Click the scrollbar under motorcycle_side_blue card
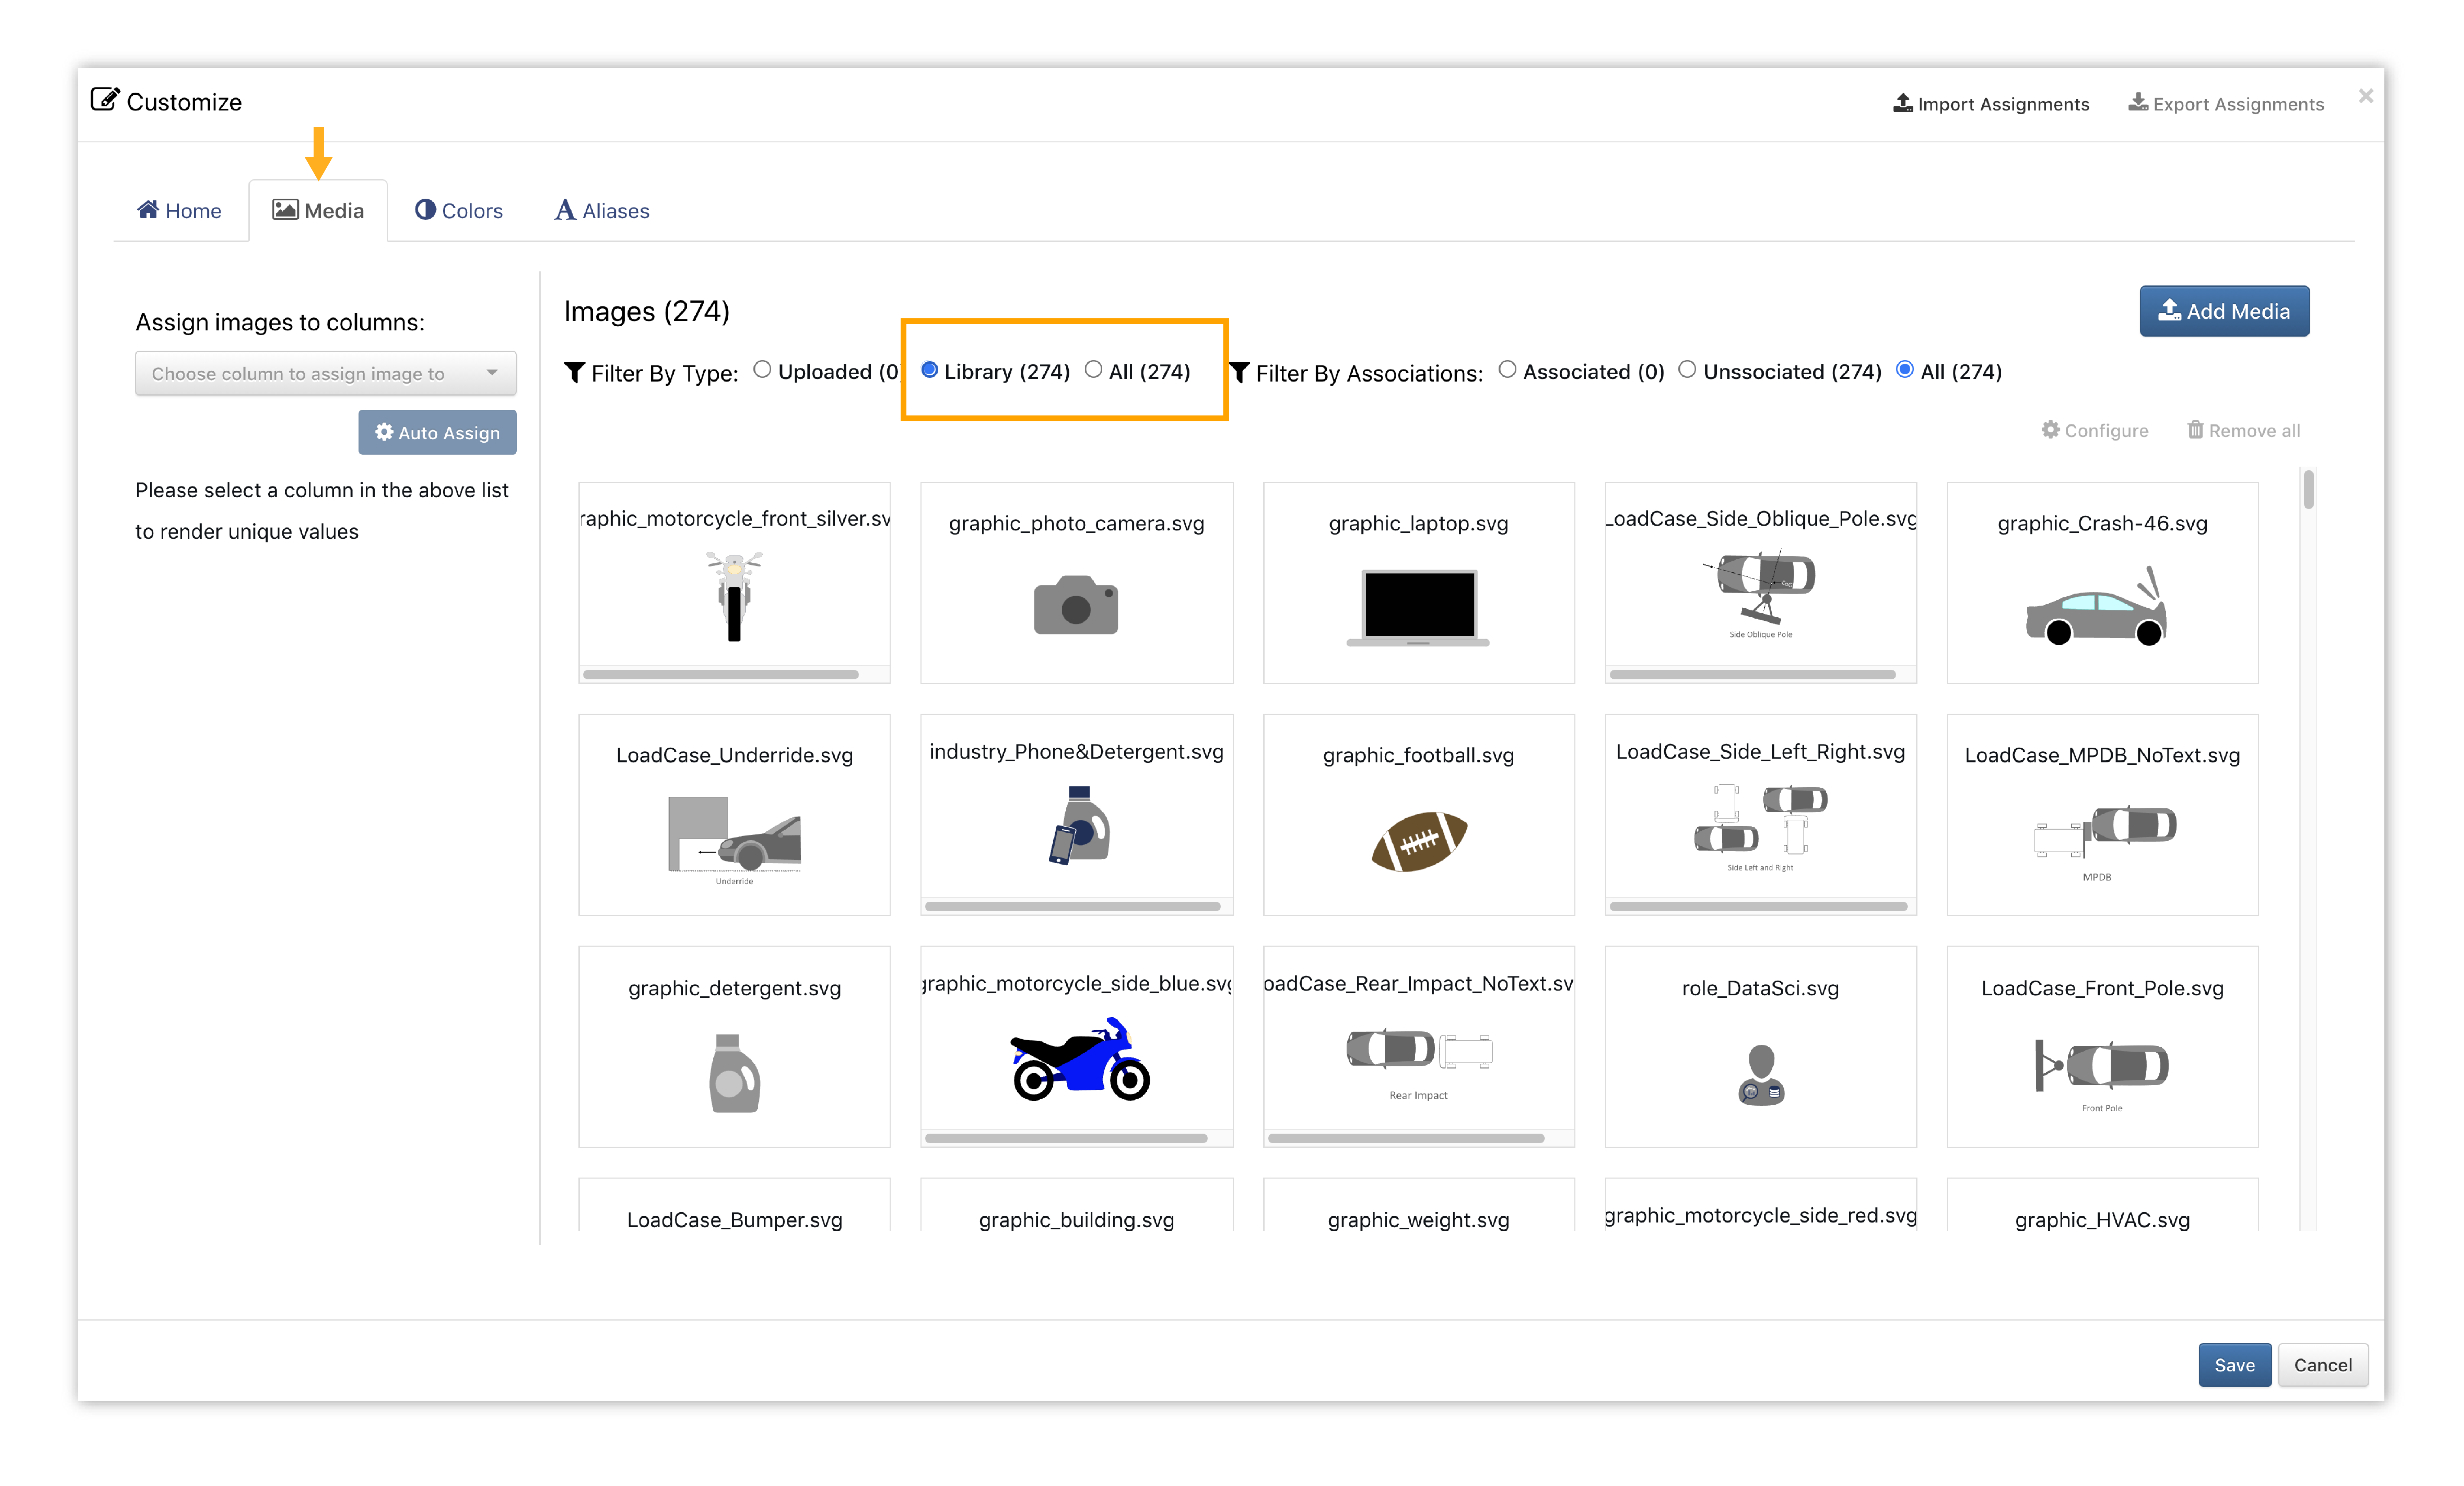The height and width of the screenshot is (1486, 2464). point(1066,1138)
